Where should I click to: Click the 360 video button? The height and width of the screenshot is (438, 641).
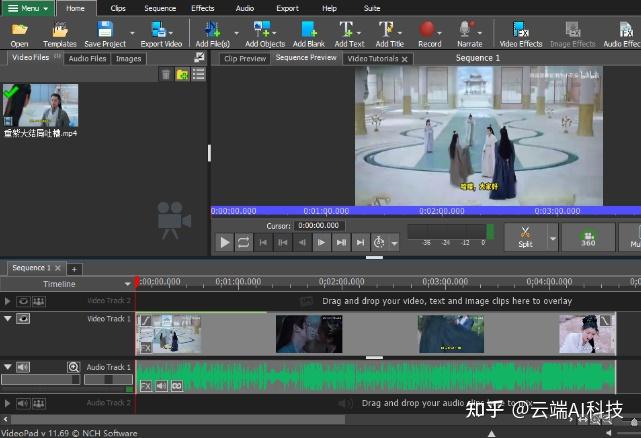(588, 237)
